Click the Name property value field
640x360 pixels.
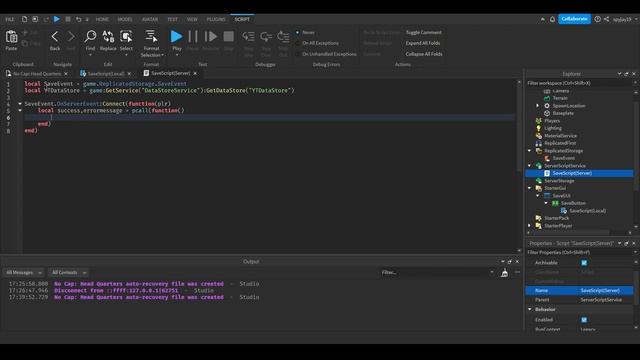pyautogui.click(x=606, y=290)
